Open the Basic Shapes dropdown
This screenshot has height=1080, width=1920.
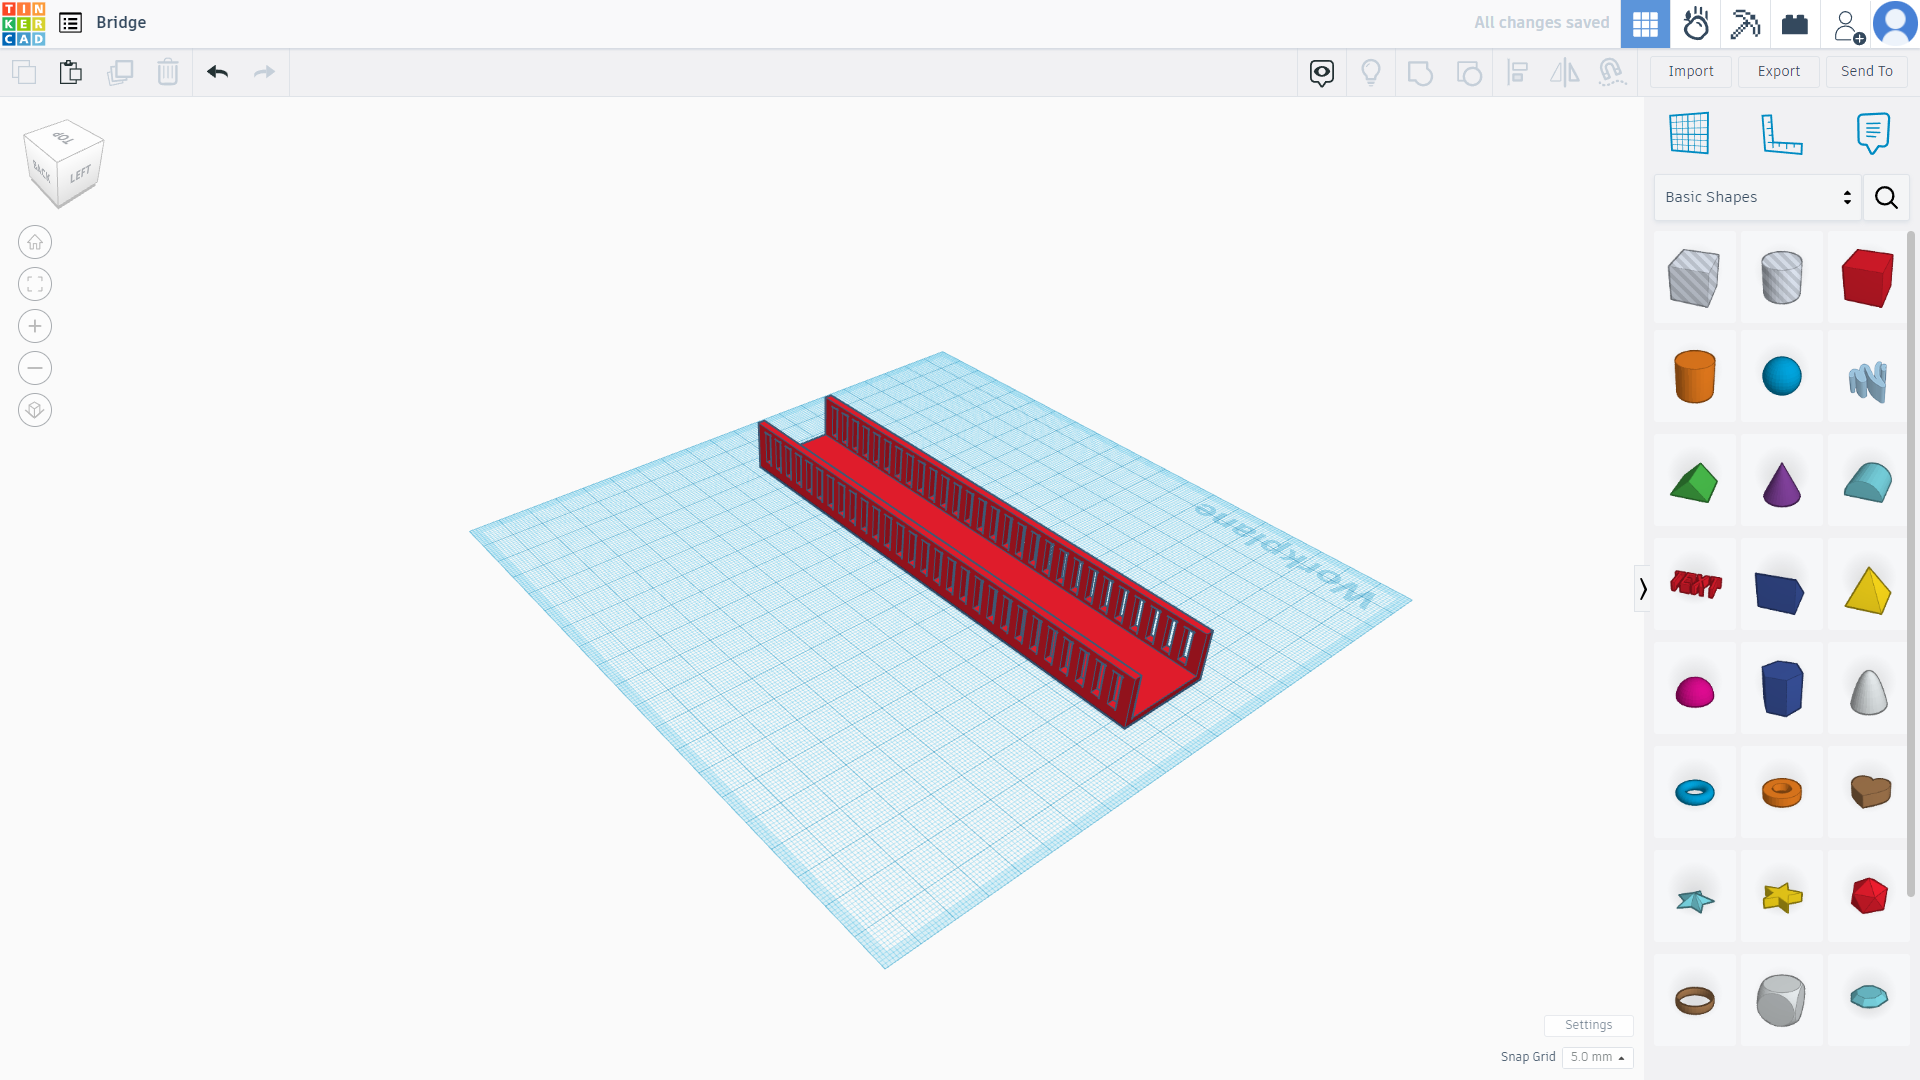click(1757, 197)
